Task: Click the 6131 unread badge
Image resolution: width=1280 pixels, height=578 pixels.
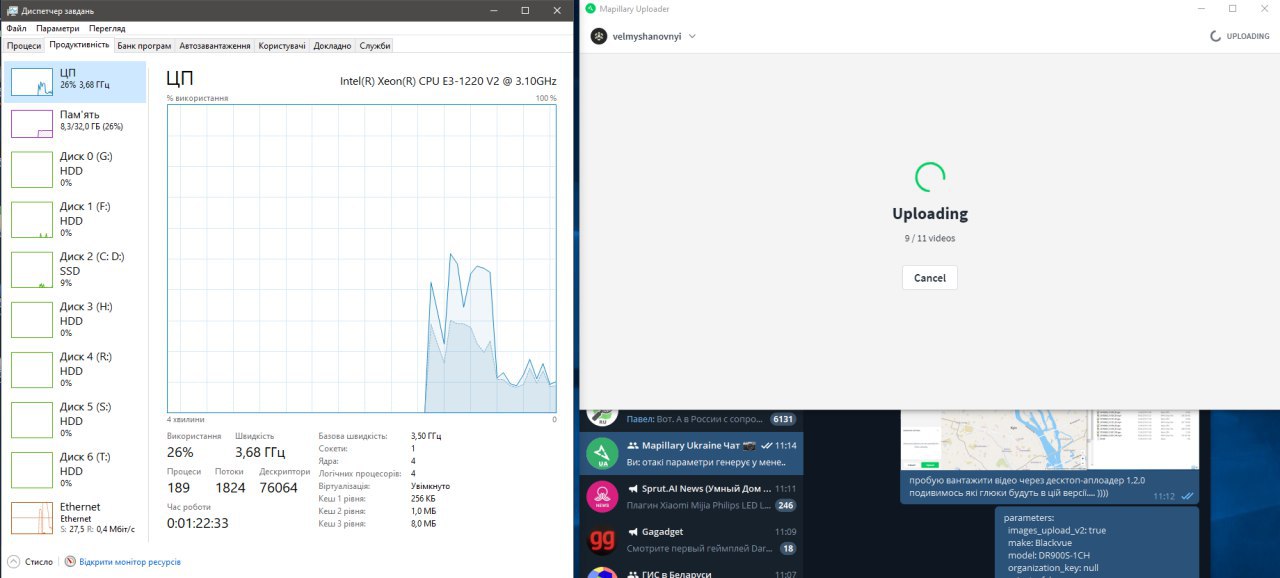Action: tap(782, 420)
